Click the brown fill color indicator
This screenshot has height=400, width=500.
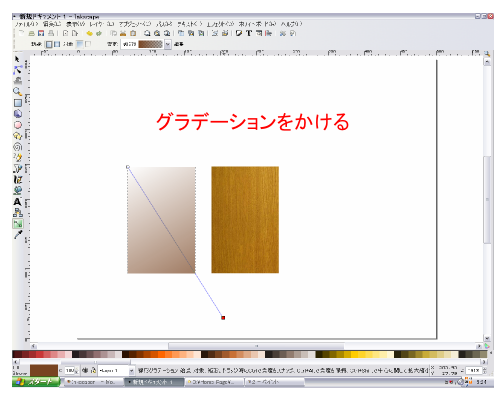[x=44, y=370]
